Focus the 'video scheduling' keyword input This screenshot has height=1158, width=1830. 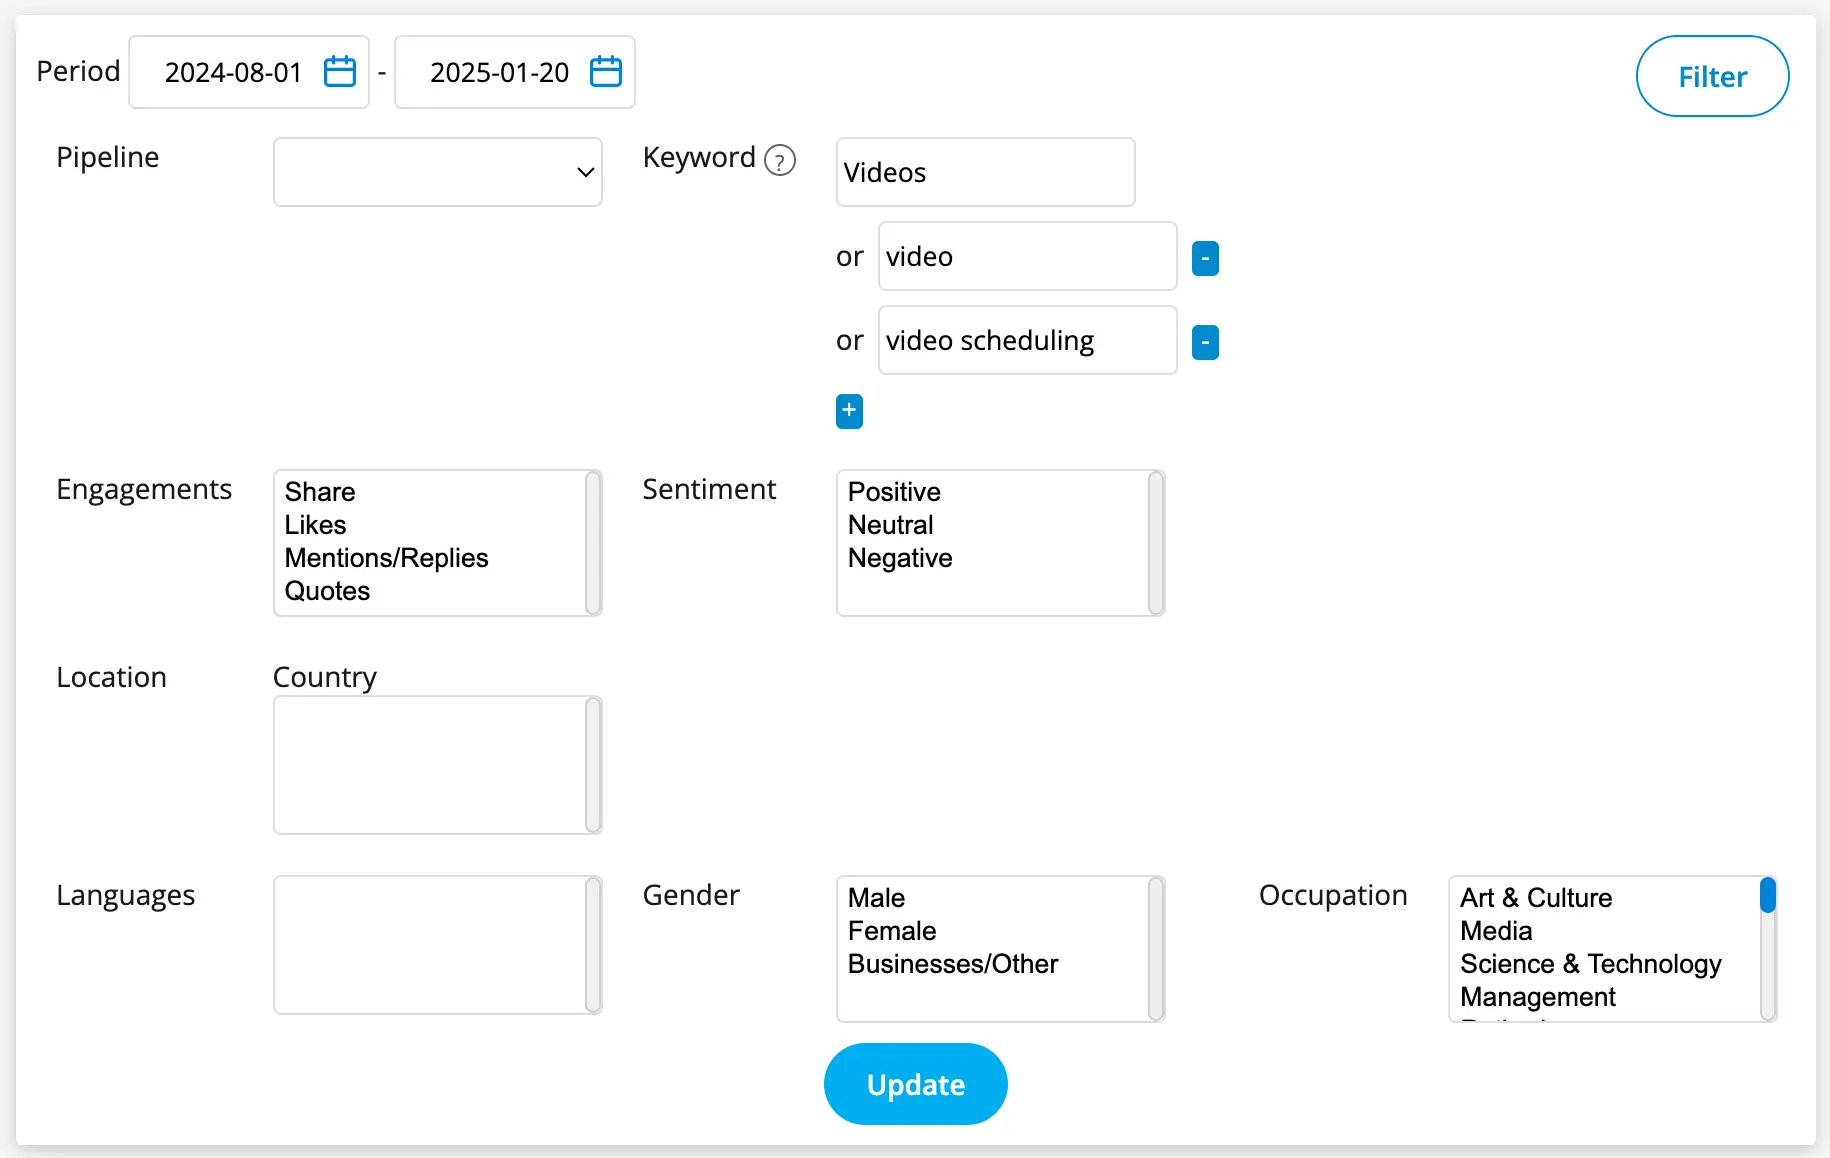1027,340
